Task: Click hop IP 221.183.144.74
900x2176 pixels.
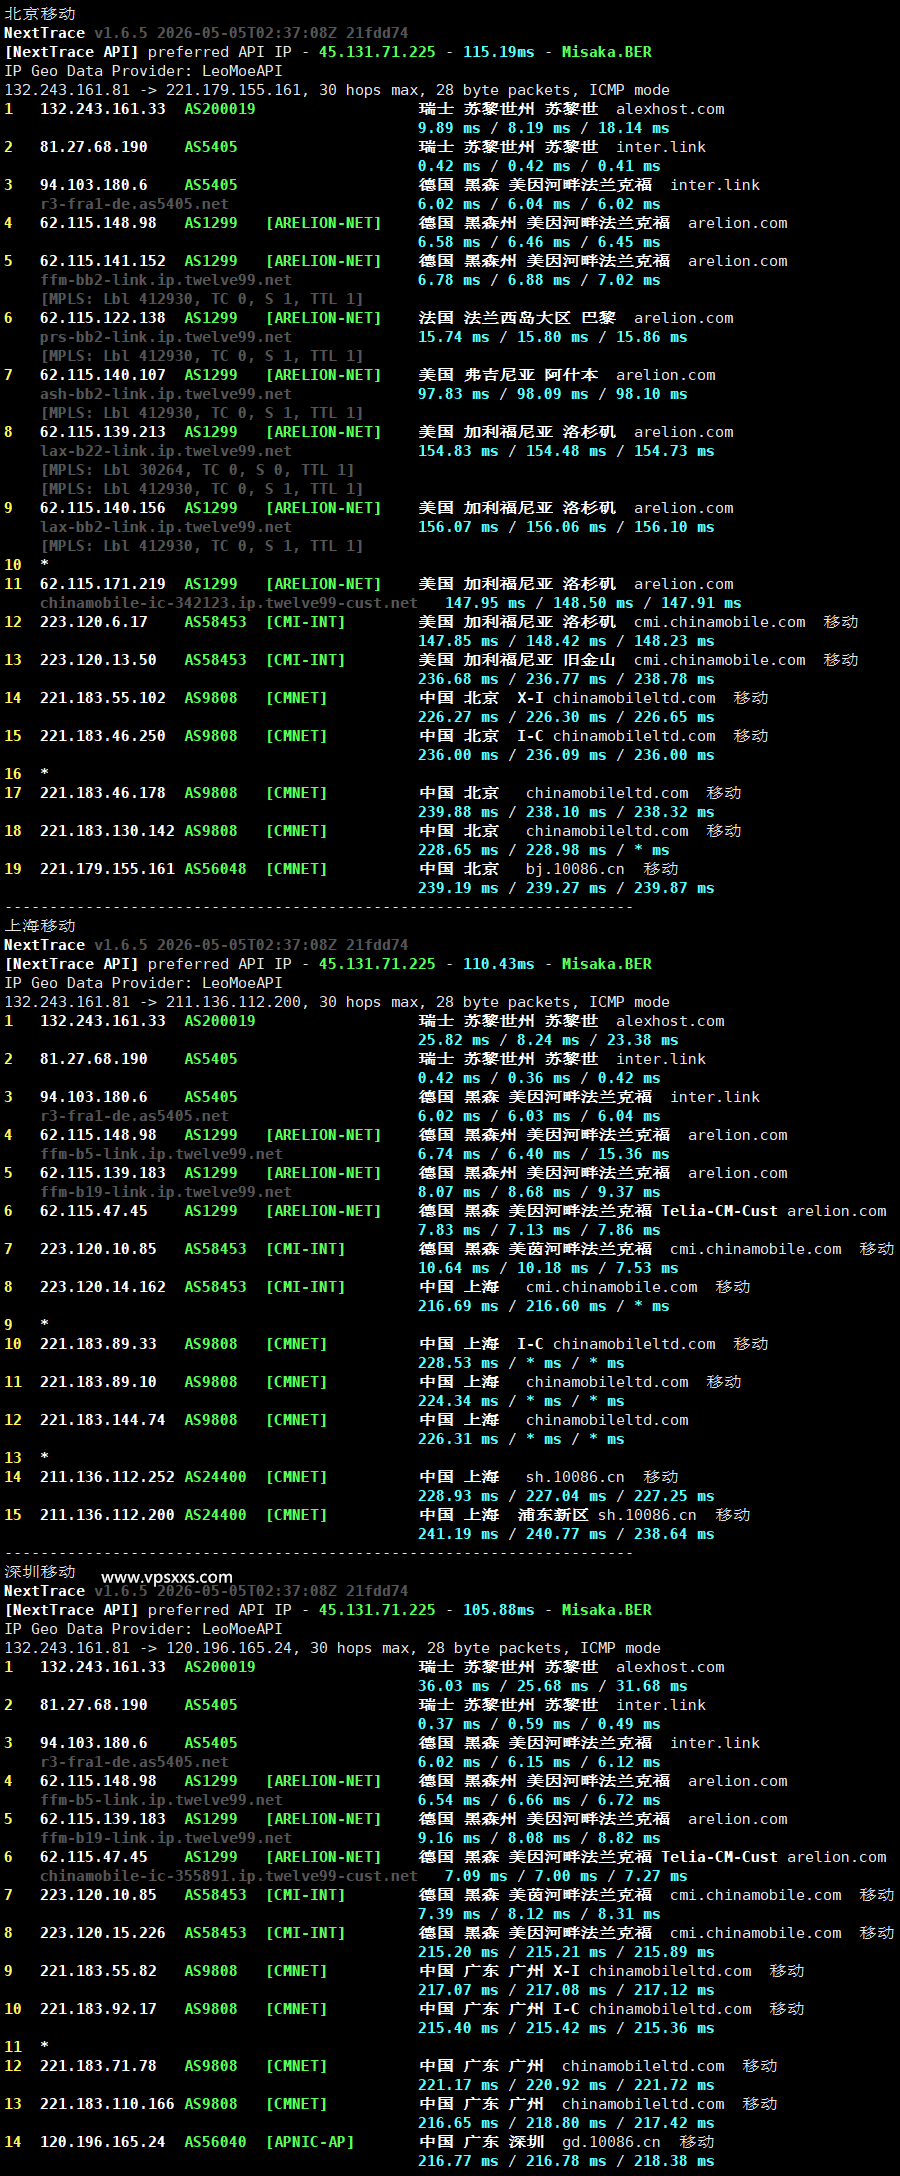Action: pos(103,1420)
